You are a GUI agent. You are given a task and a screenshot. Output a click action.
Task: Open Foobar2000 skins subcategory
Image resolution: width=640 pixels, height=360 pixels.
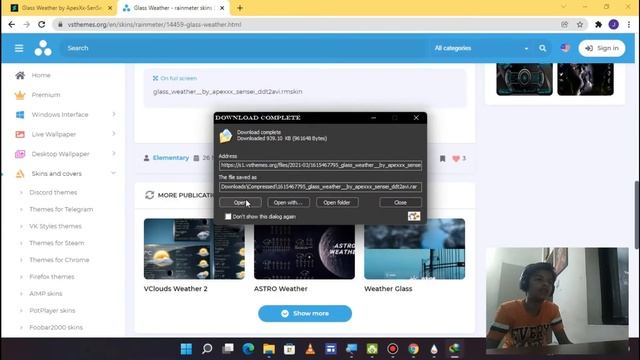[56, 327]
